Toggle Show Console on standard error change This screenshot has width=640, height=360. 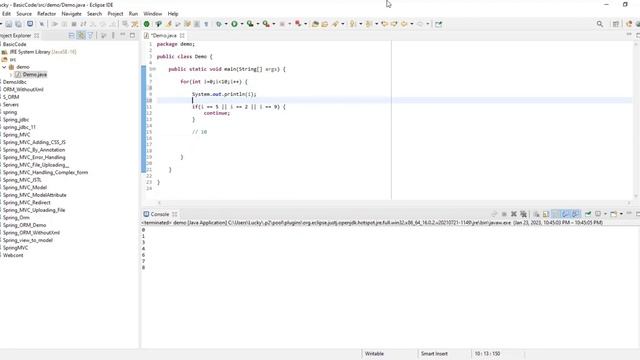pyautogui.click(x=575, y=214)
